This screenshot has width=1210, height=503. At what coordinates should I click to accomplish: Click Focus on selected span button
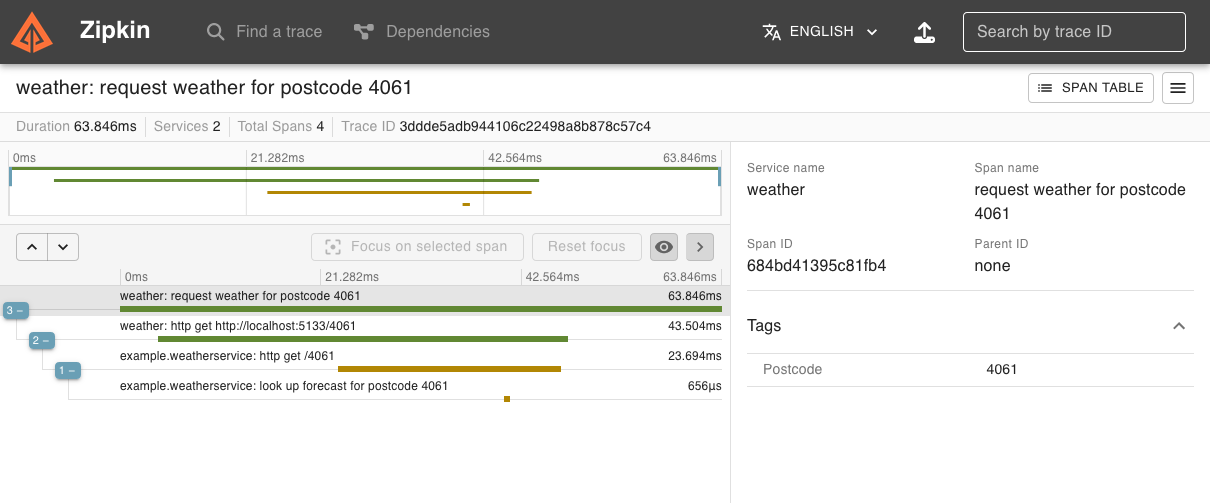point(417,246)
